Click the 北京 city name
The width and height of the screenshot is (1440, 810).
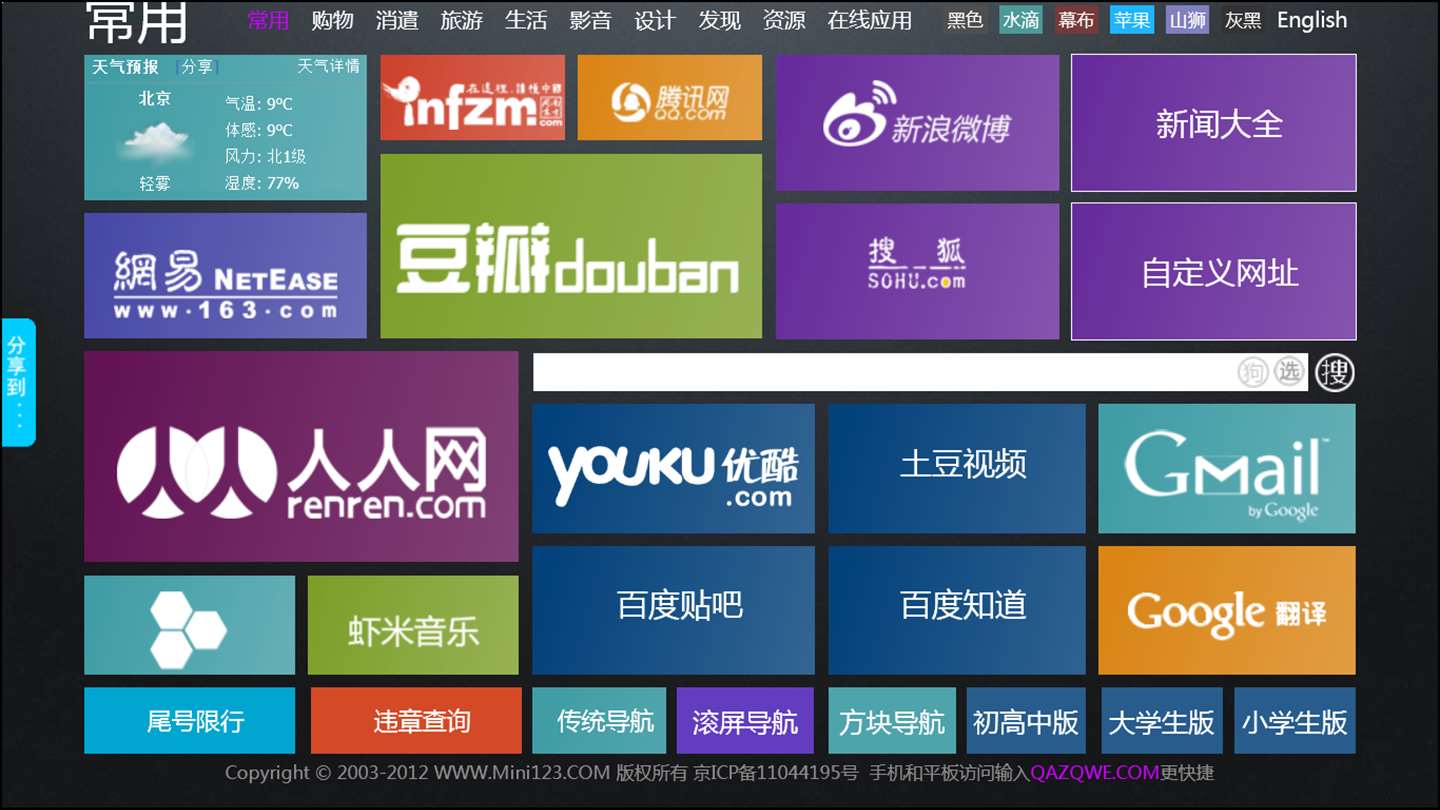tap(155, 98)
